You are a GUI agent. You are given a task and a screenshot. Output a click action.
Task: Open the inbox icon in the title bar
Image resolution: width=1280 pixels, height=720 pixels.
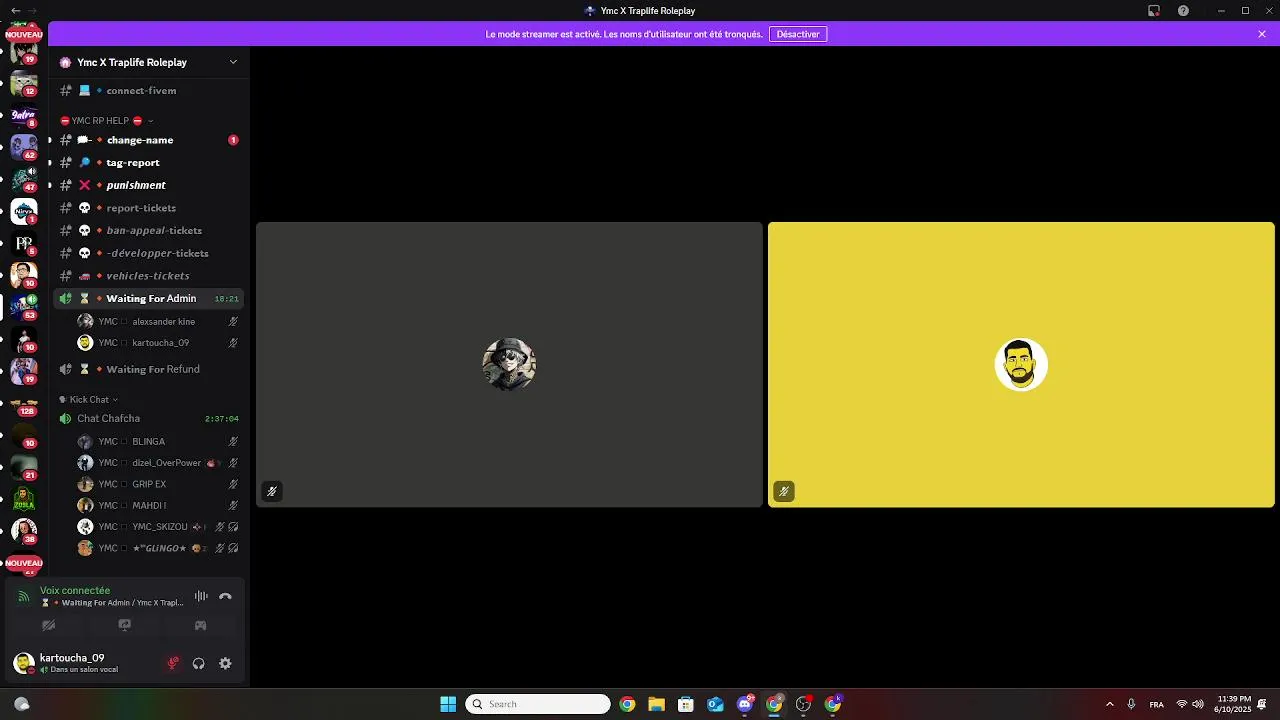(x=1153, y=10)
